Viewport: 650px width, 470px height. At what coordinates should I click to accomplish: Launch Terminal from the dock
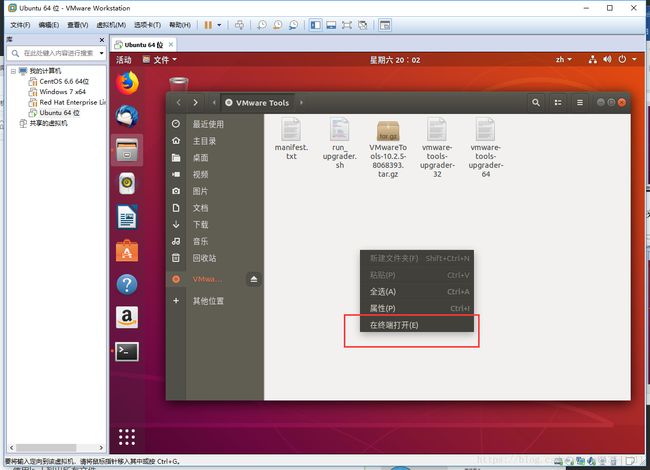click(x=127, y=351)
